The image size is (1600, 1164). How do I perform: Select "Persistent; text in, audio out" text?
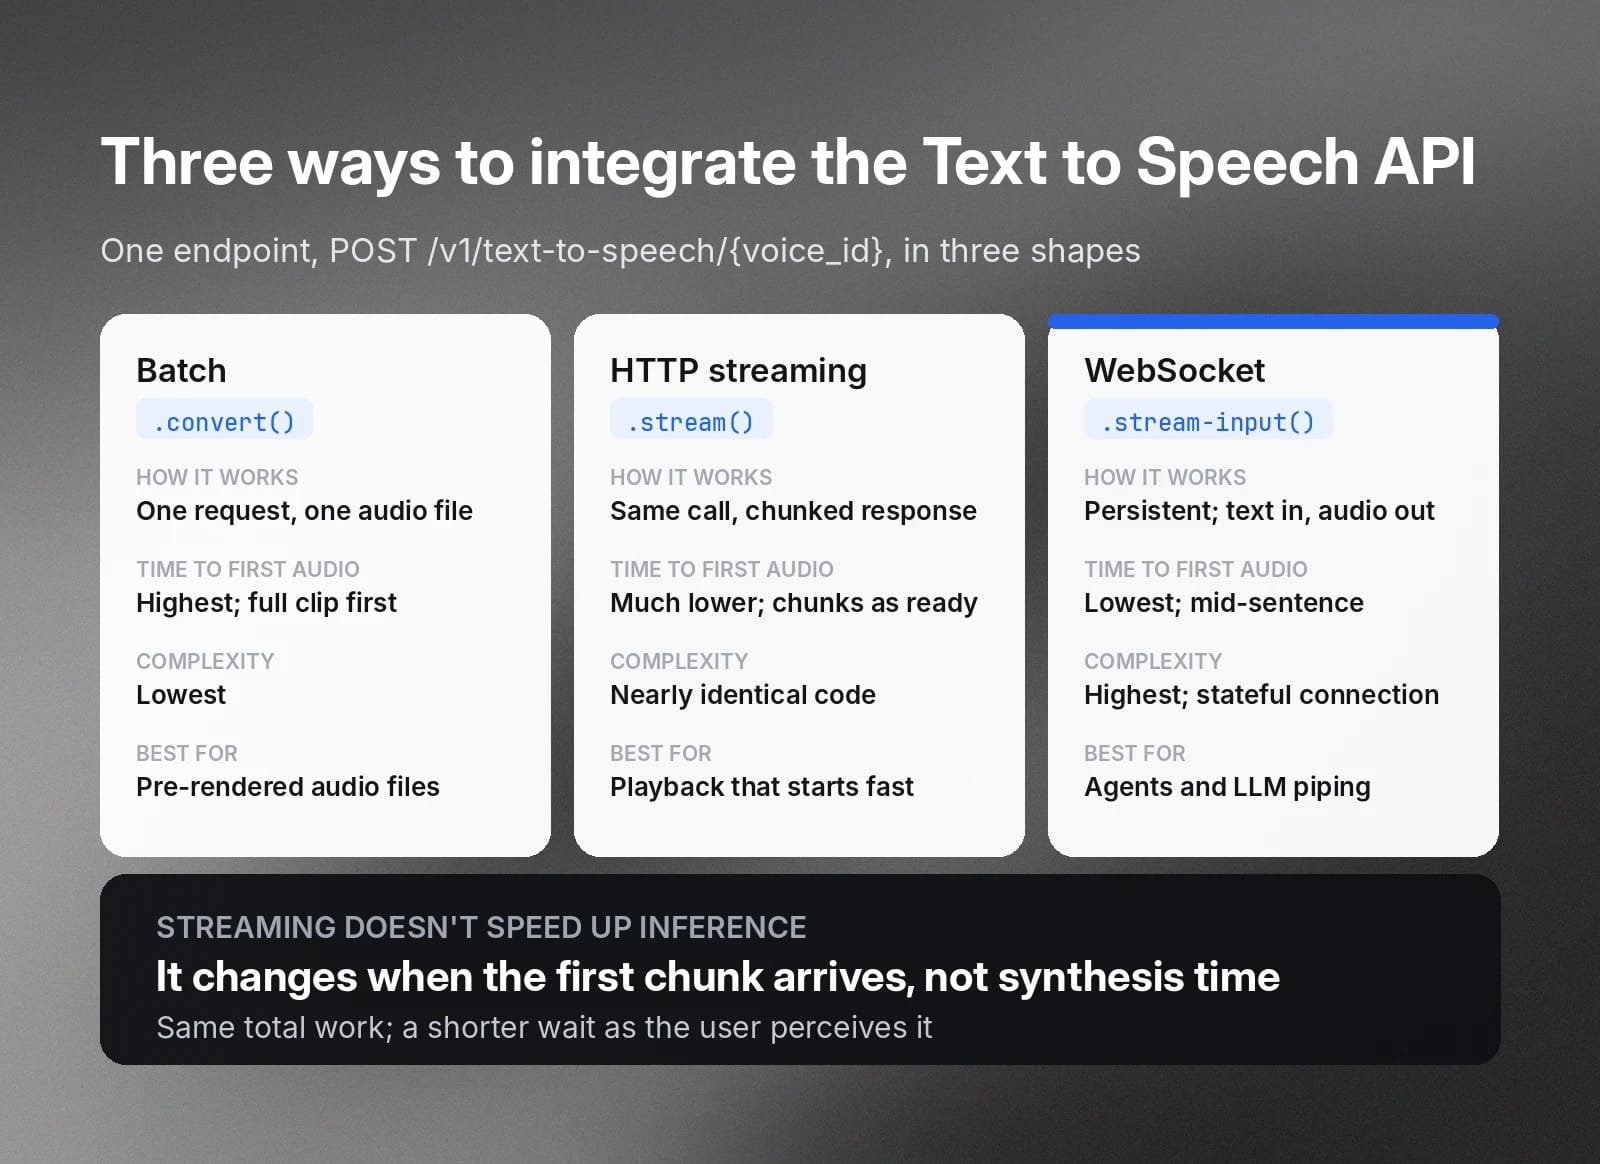coord(1259,511)
